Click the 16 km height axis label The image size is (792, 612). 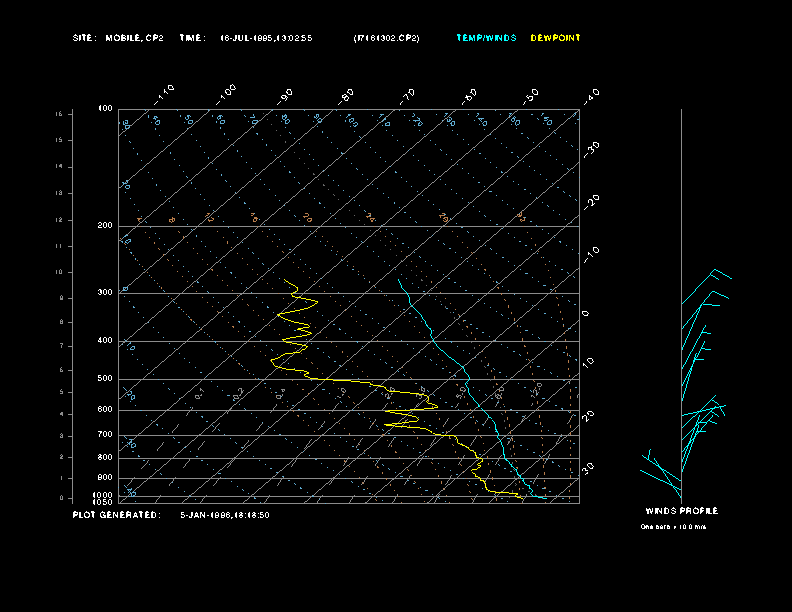click(x=59, y=114)
